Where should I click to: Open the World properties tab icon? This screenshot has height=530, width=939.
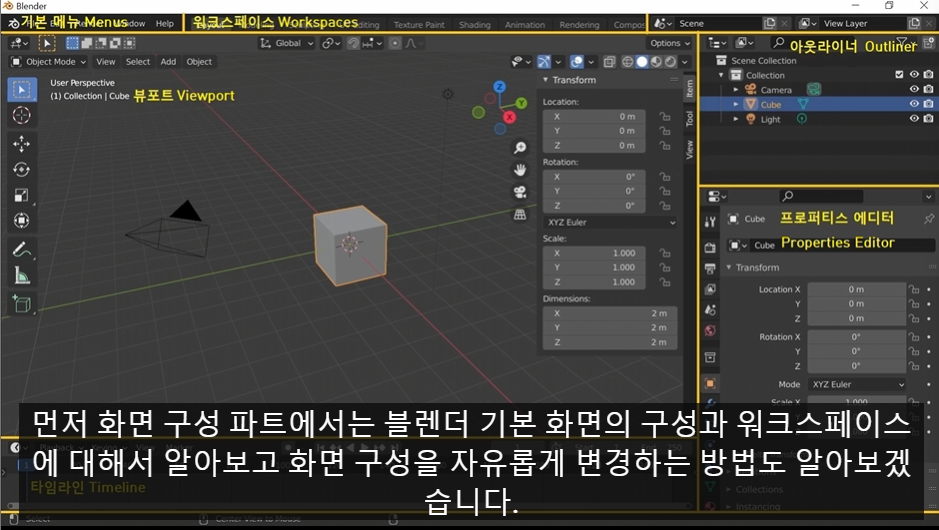[x=710, y=331]
